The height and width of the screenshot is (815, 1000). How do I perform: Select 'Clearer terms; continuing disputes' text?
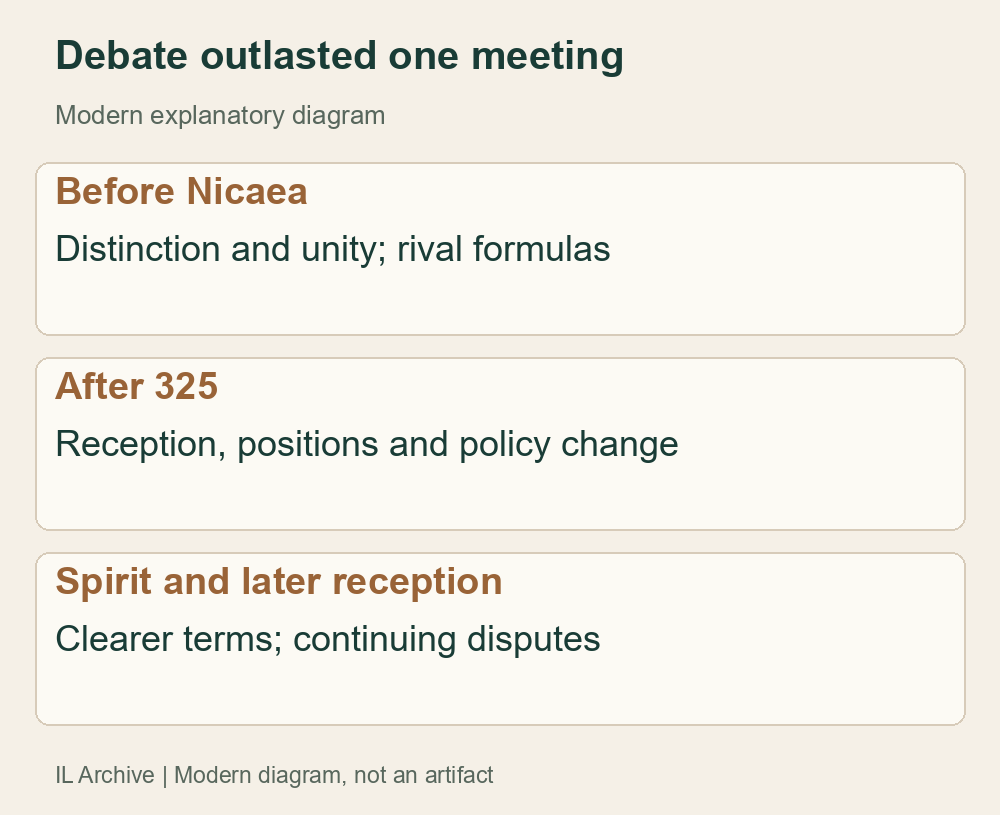click(328, 640)
